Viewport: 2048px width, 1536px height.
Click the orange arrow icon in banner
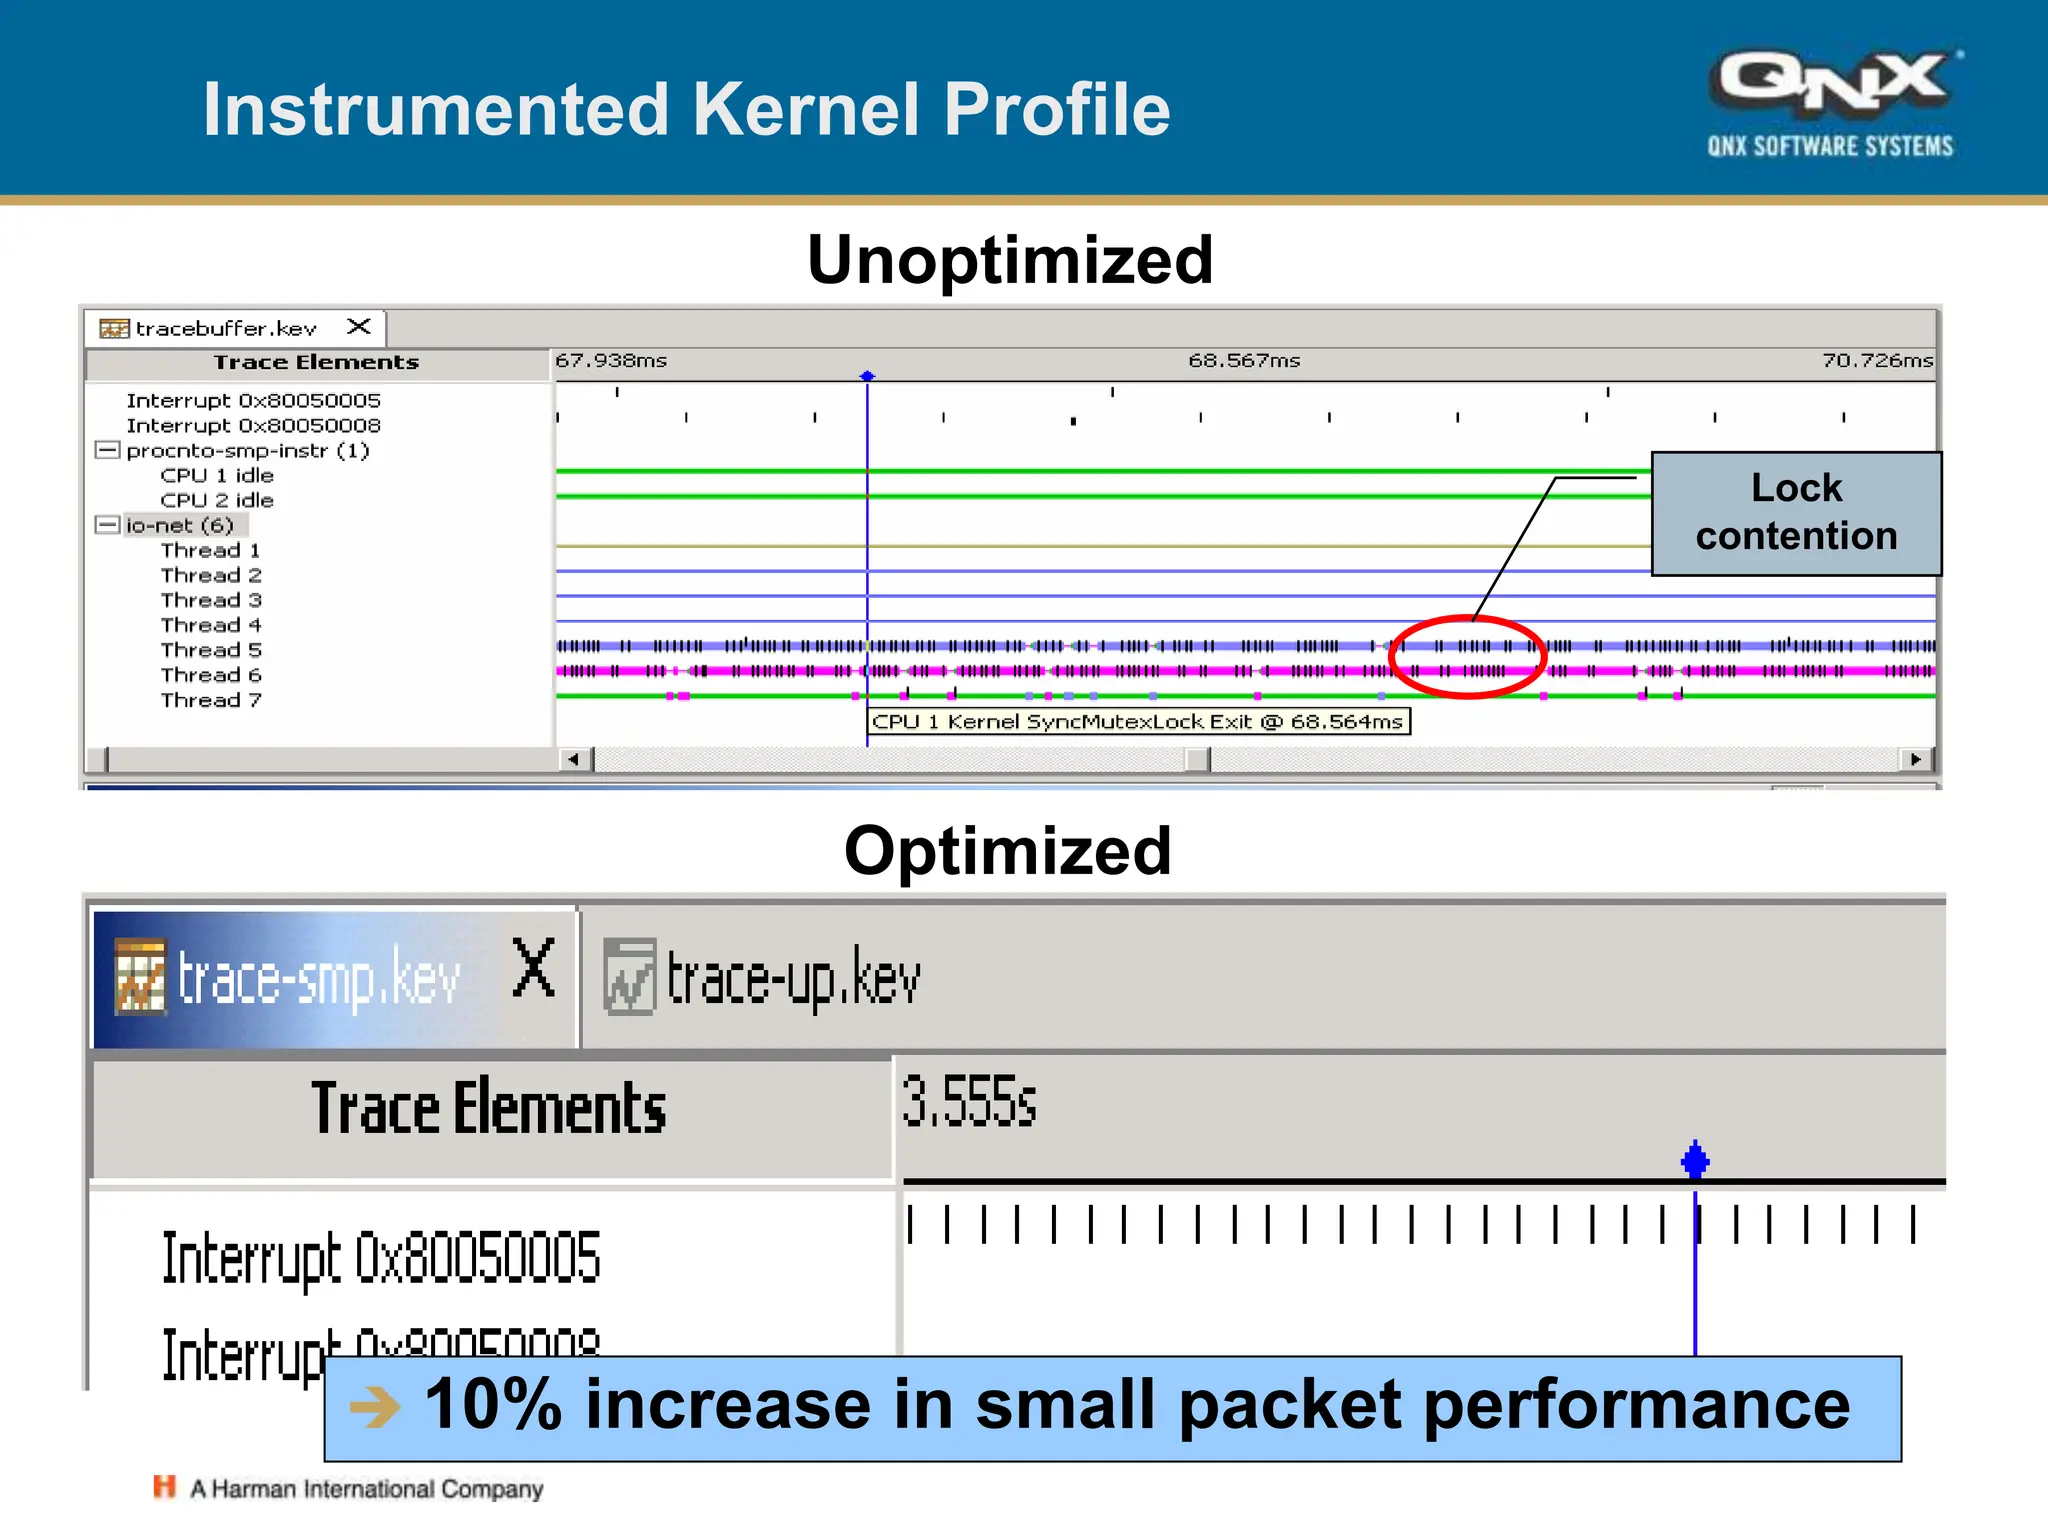click(374, 1408)
